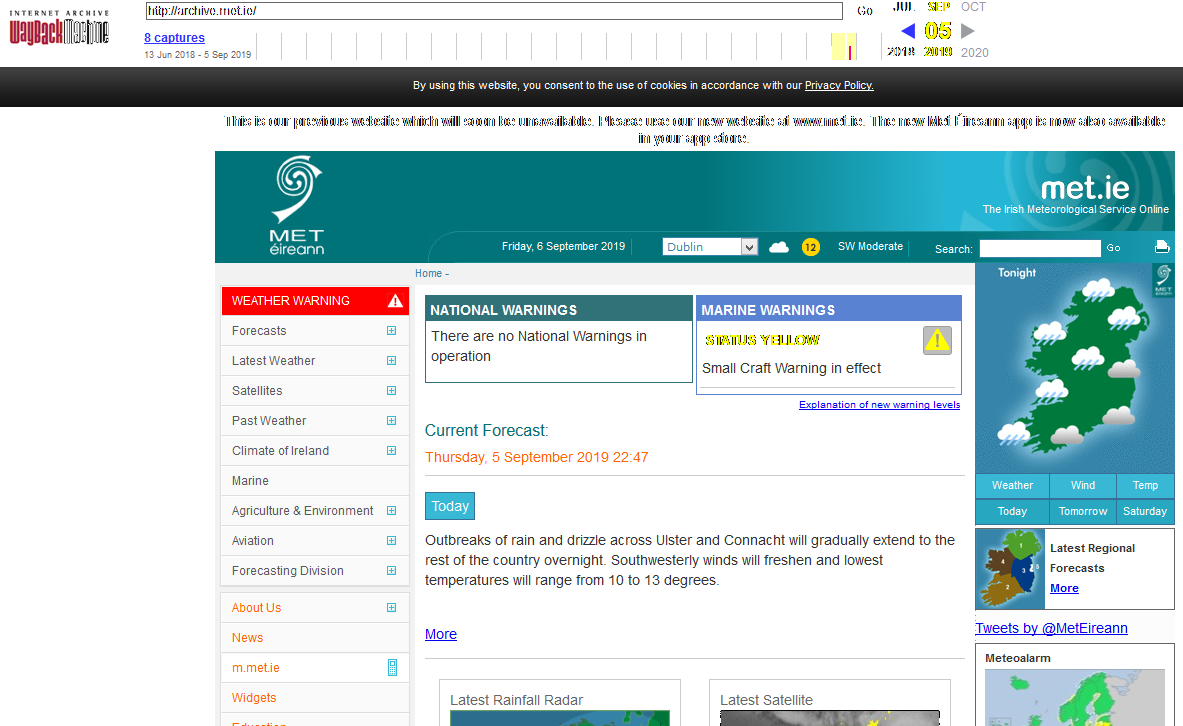Click the Meteoalarm Europe map
Image resolution: width=1183 pixels, height=726 pixels.
[1074, 697]
